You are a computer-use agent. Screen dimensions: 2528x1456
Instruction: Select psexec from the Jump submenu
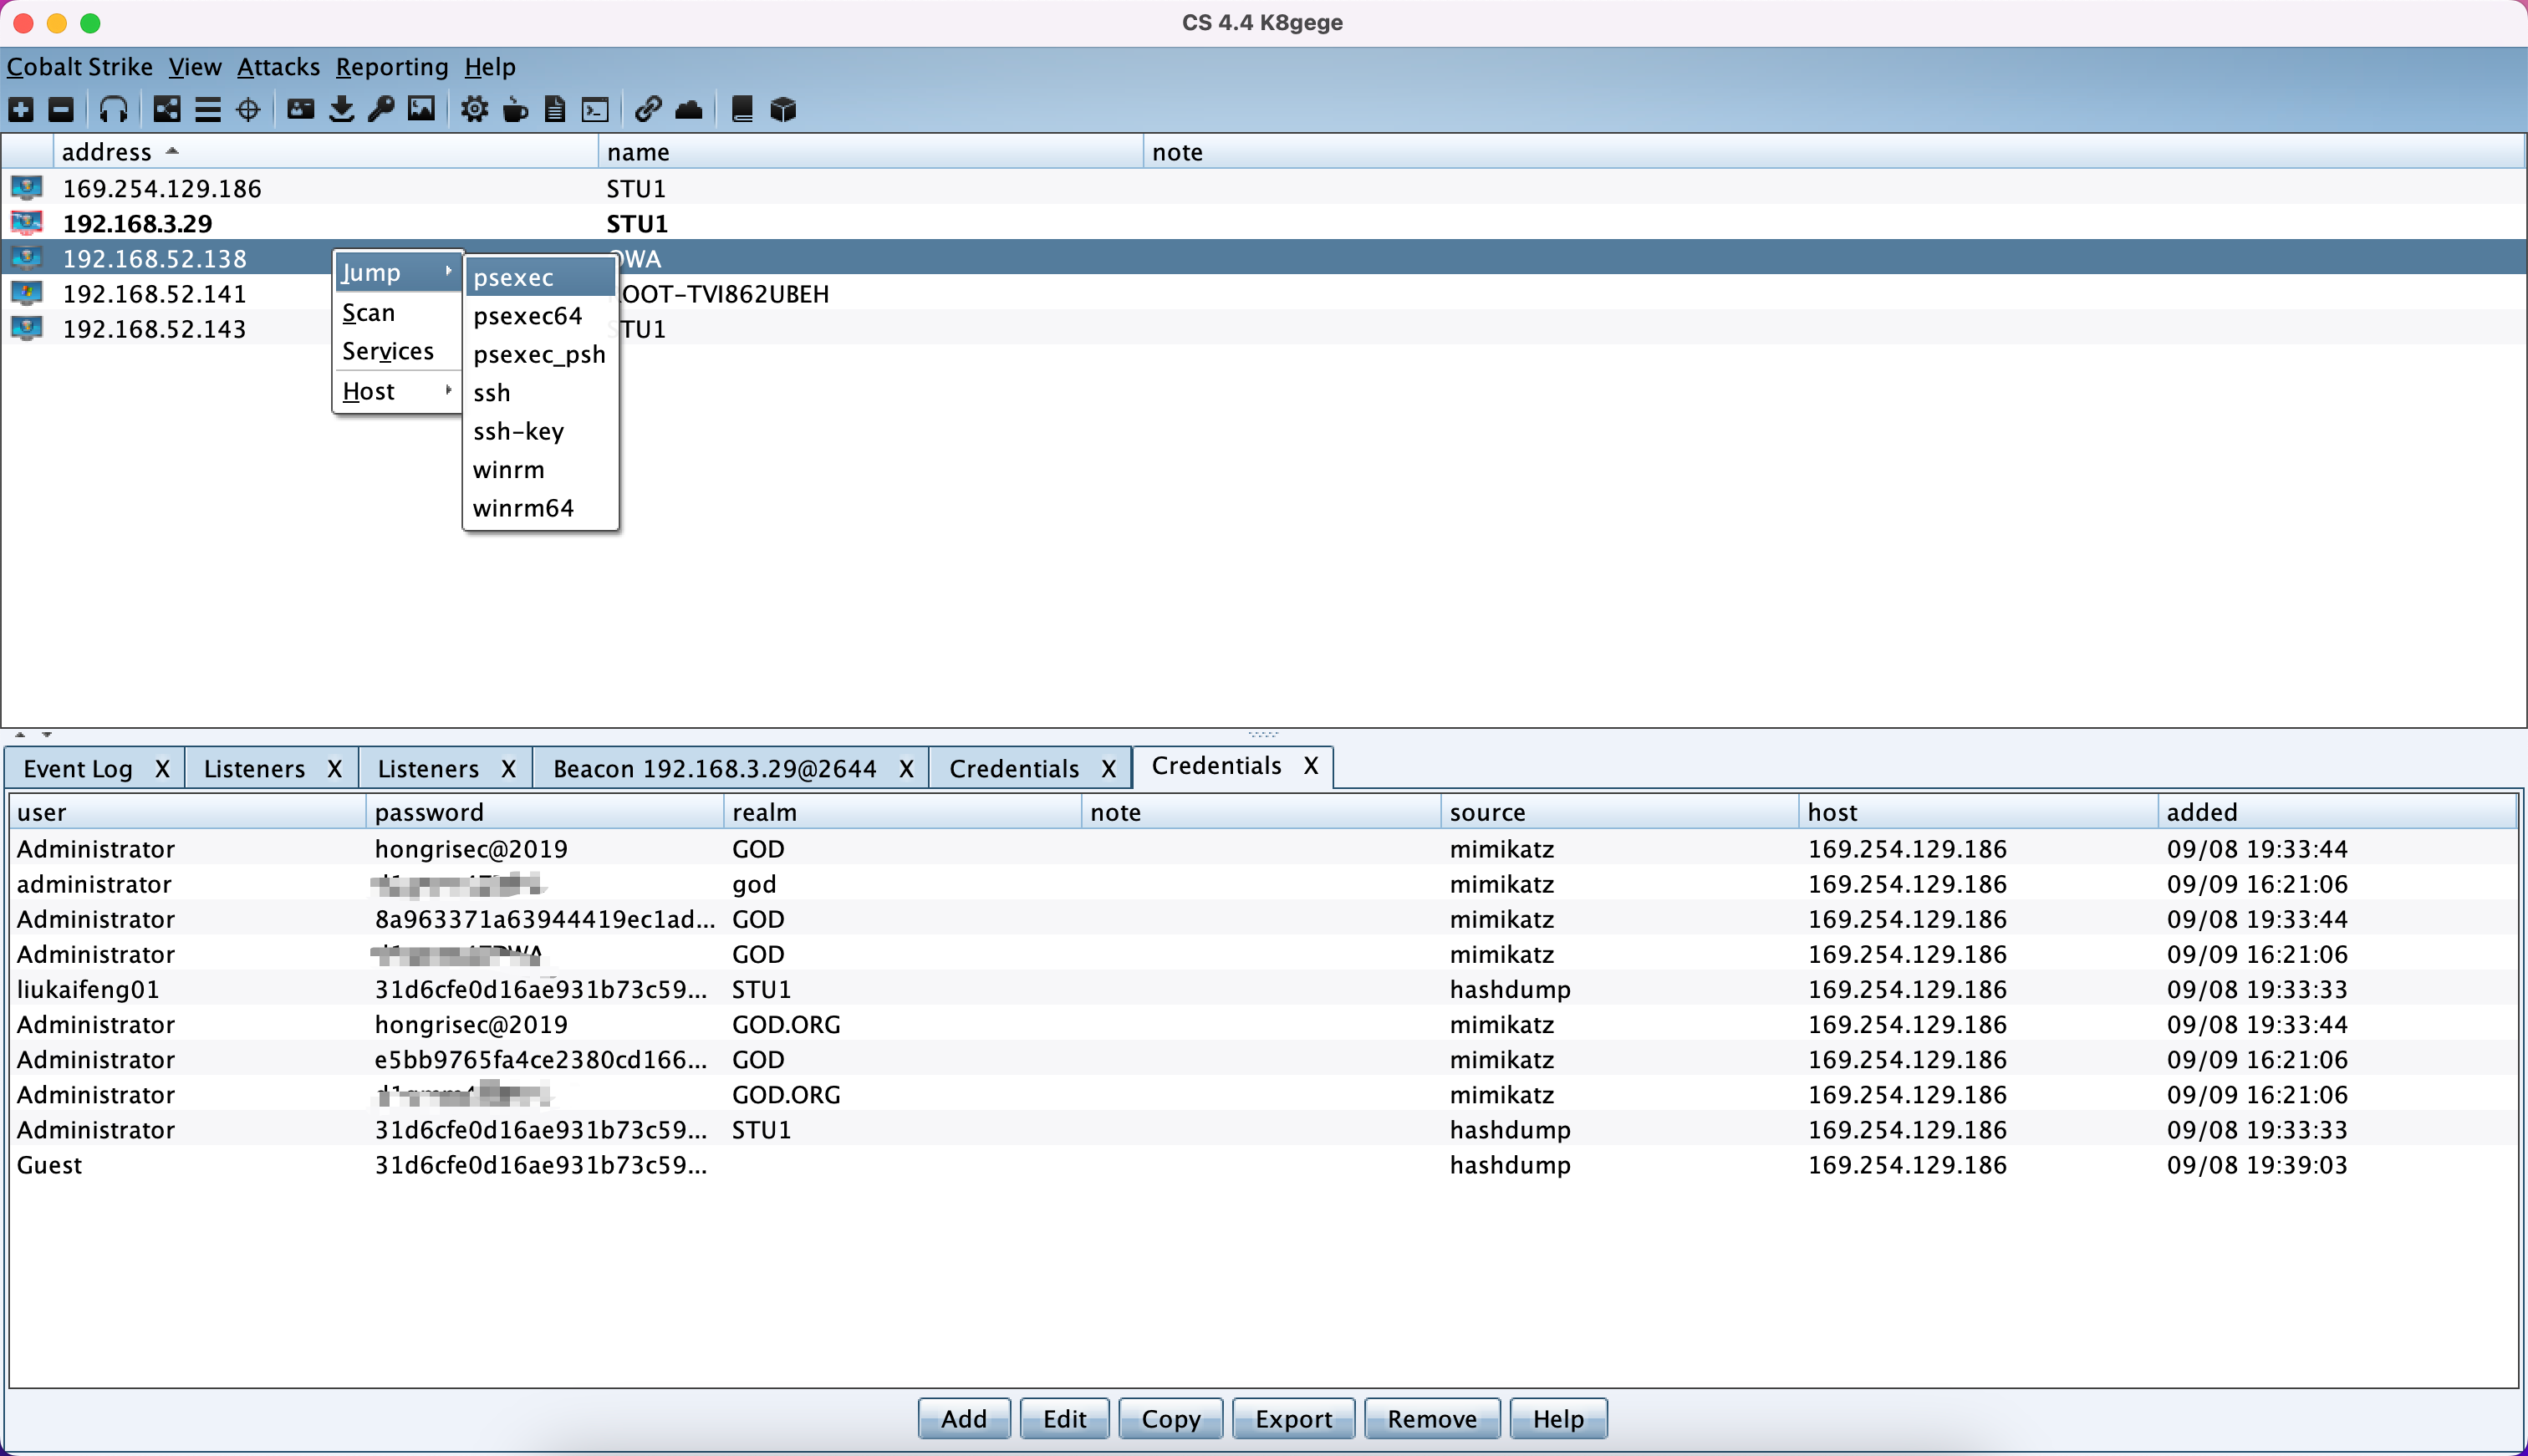point(540,277)
